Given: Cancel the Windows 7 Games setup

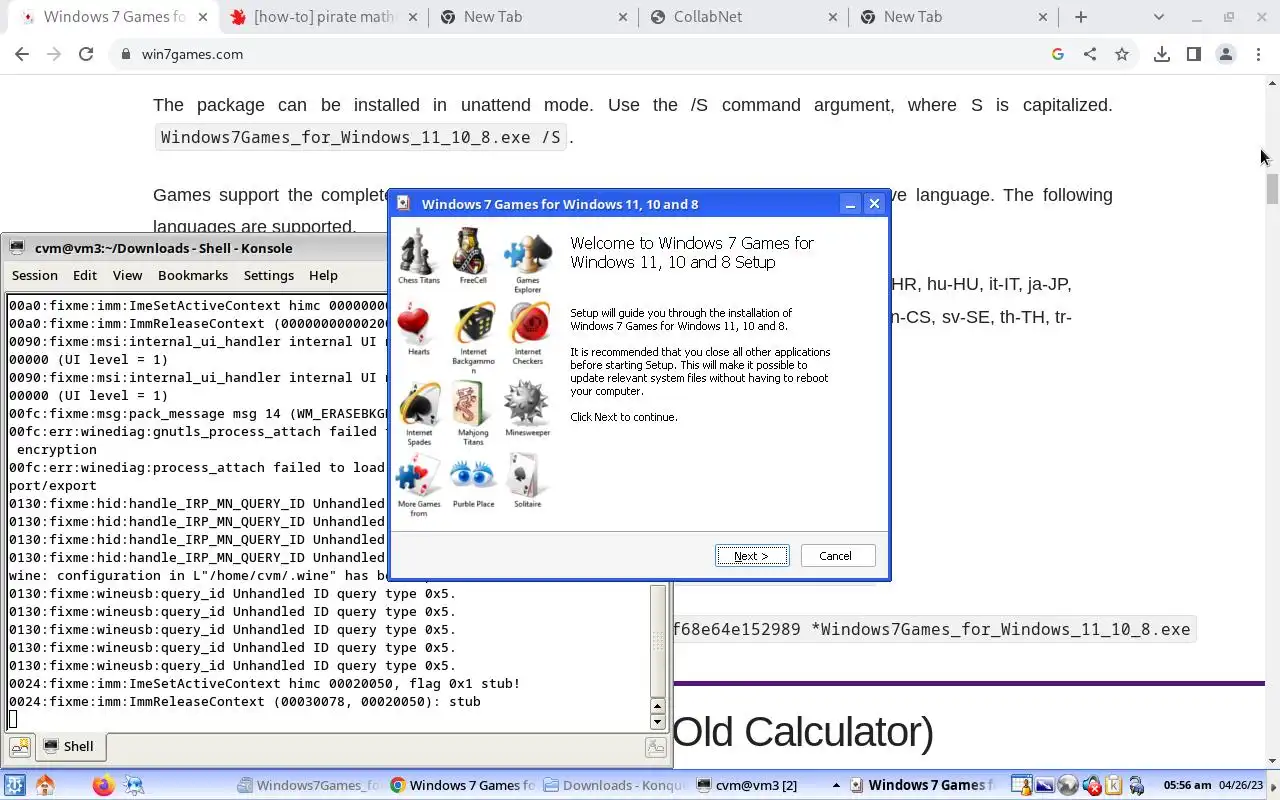Looking at the screenshot, I should [x=836, y=556].
